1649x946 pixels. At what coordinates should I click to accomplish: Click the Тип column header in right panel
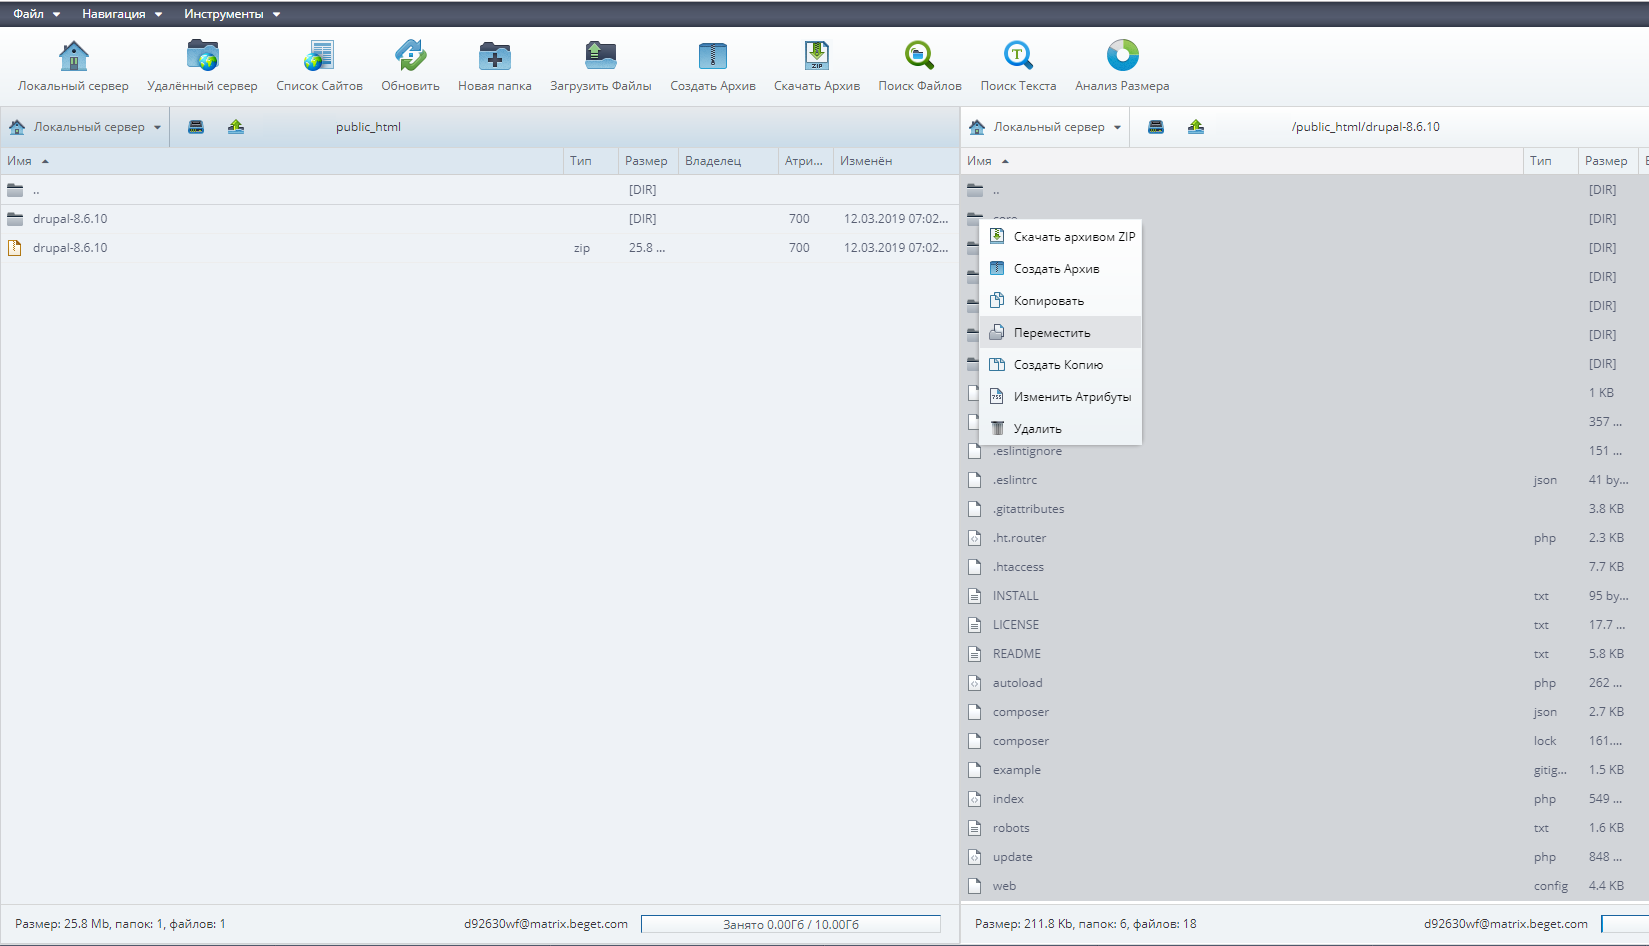(x=1551, y=161)
